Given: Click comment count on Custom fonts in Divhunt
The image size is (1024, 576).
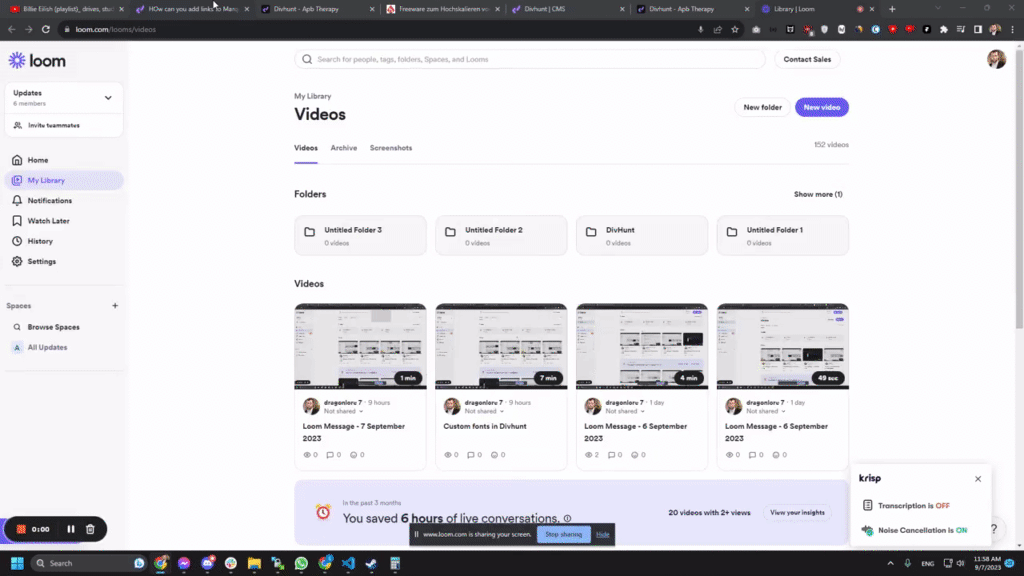Looking at the screenshot, I should [x=475, y=455].
